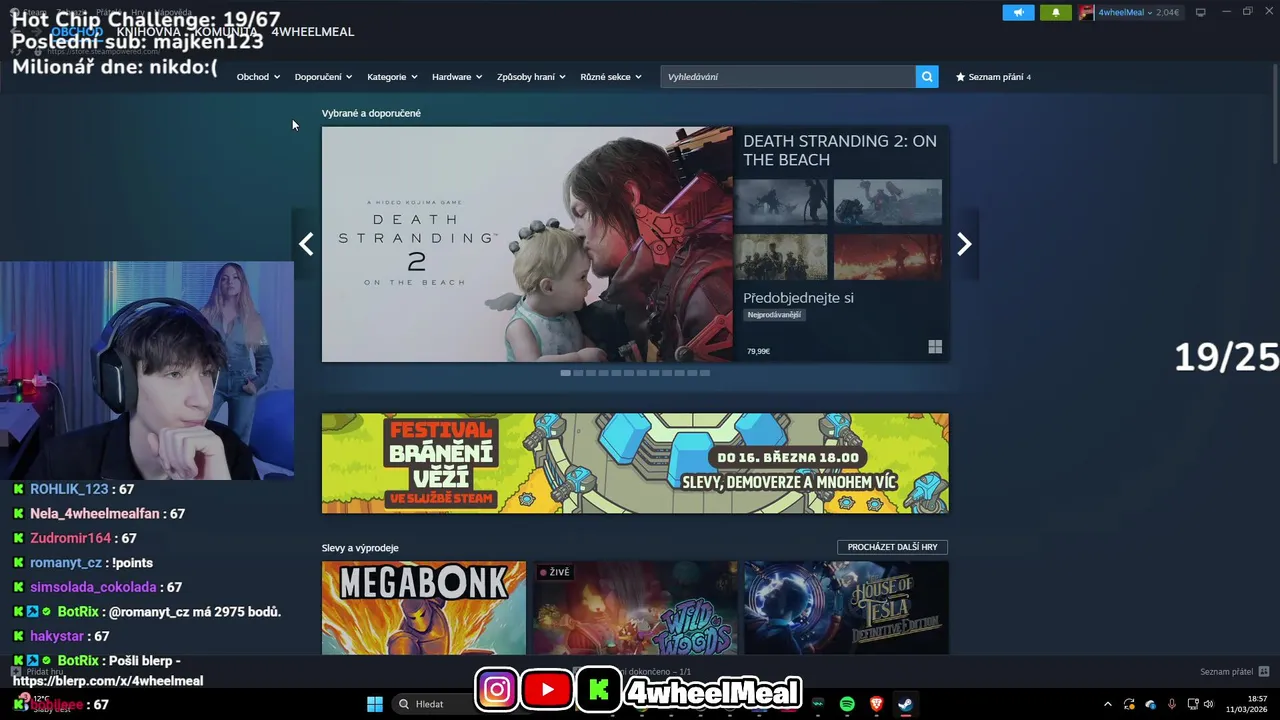Expand the Způsoby hraní dropdown

pos(531,77)
